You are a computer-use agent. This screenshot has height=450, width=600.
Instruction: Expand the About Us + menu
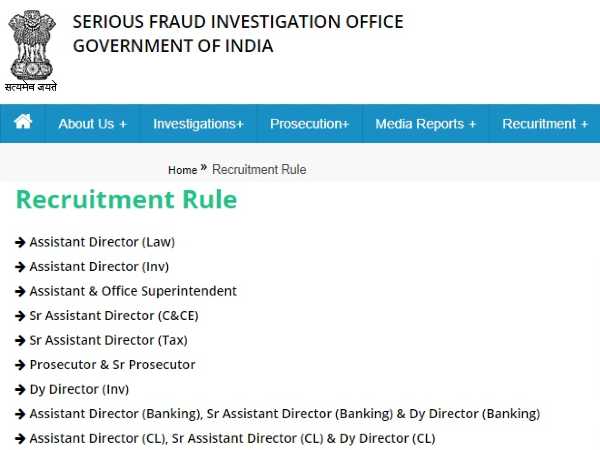point(92,124)
